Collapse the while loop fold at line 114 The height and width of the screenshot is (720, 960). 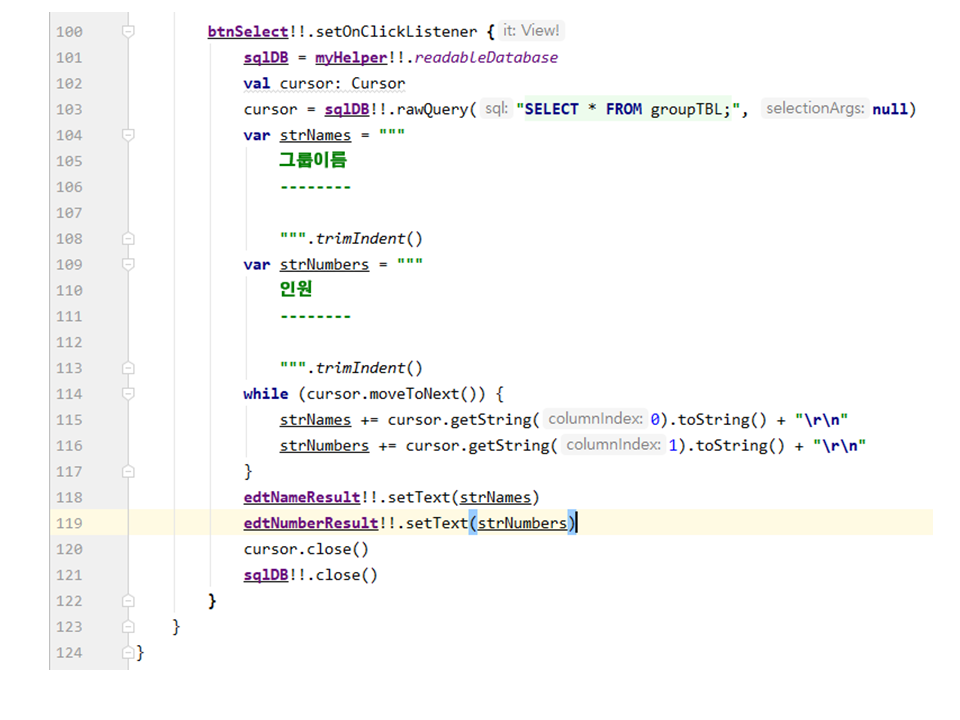click(128, 394)
